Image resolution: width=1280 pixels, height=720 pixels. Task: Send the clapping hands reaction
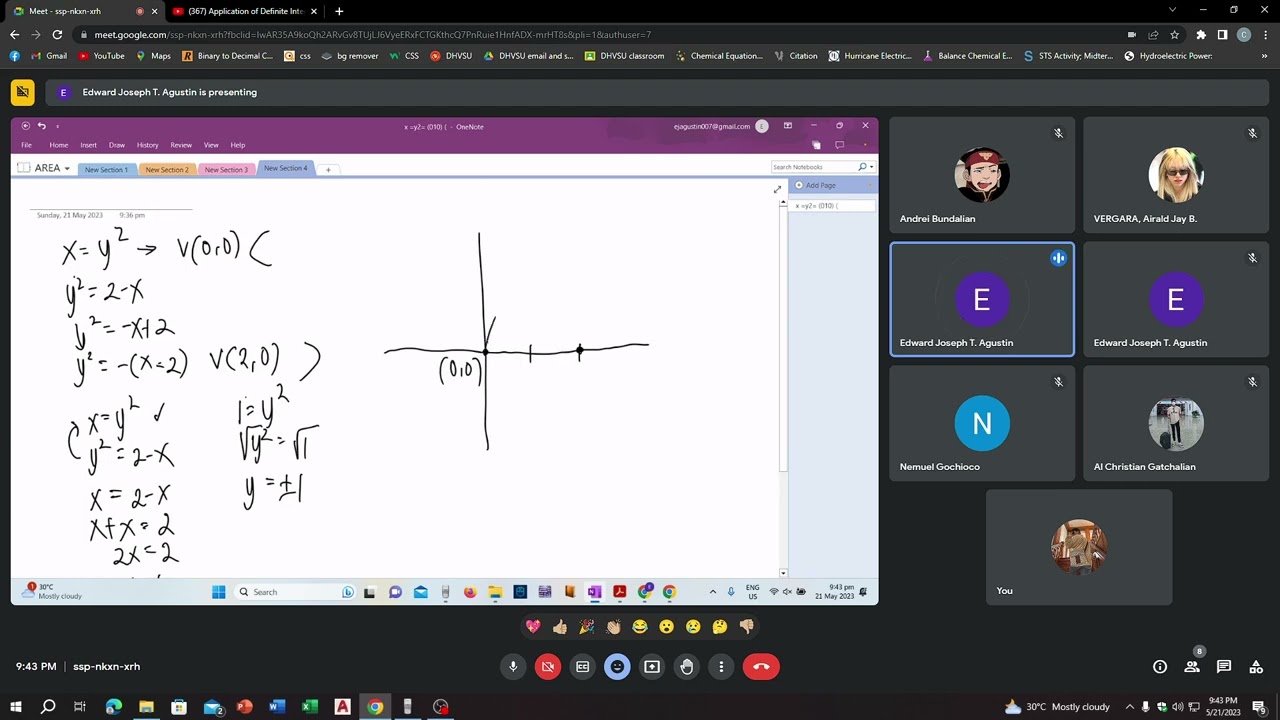point(613,627)
